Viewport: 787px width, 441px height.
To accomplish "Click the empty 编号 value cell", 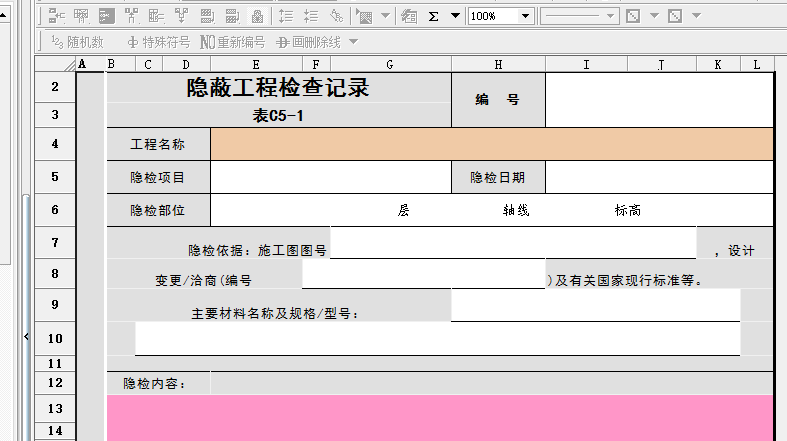I will point(659,100).
